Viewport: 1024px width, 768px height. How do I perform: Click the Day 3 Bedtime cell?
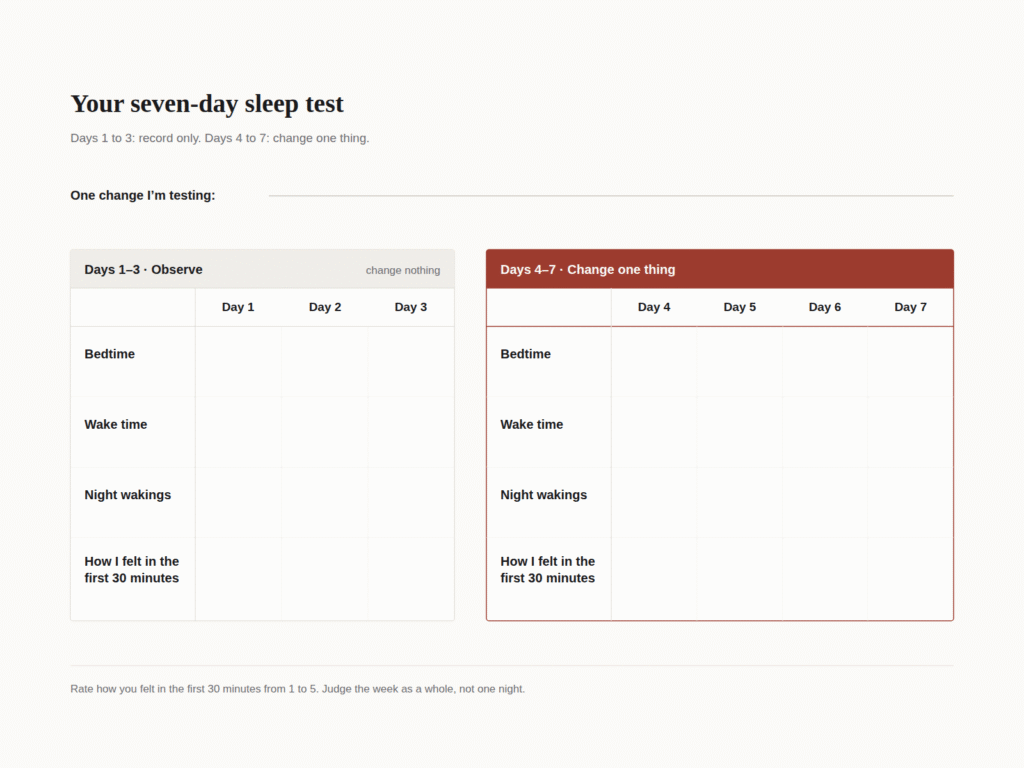pyautogui.click(x=411, y=362)
